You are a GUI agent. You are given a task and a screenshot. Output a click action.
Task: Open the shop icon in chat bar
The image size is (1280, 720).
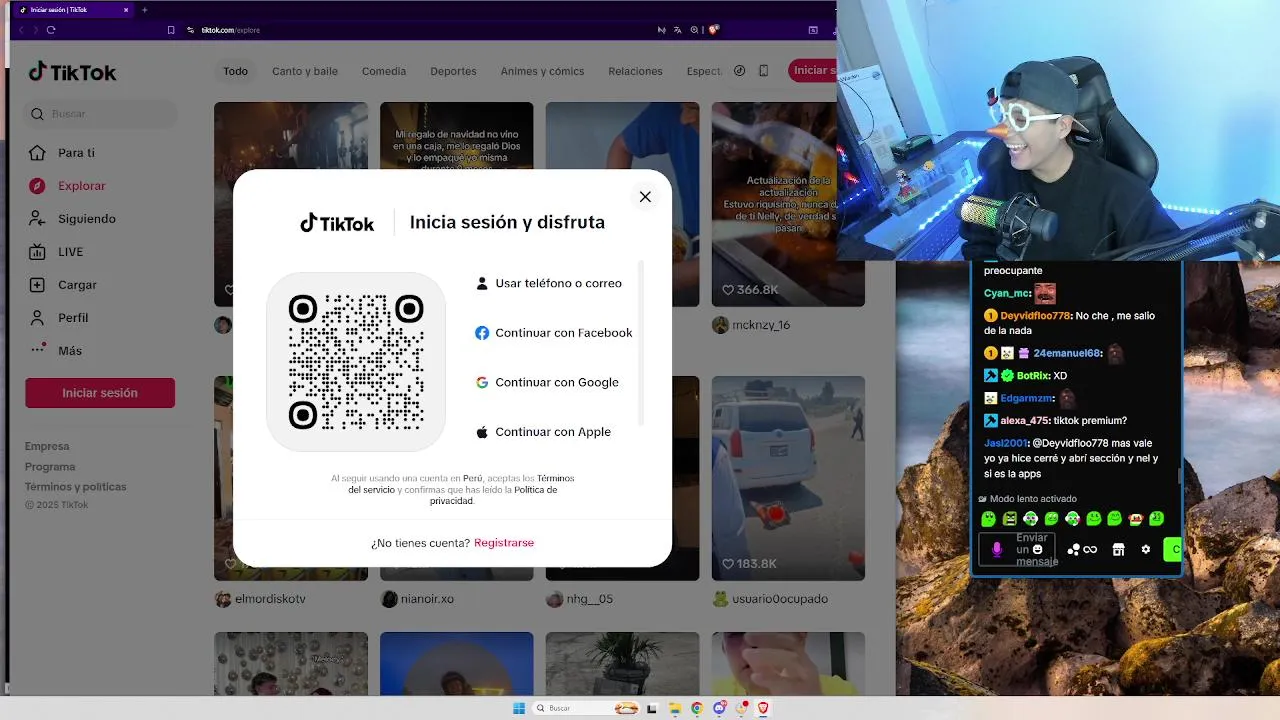1119,550
